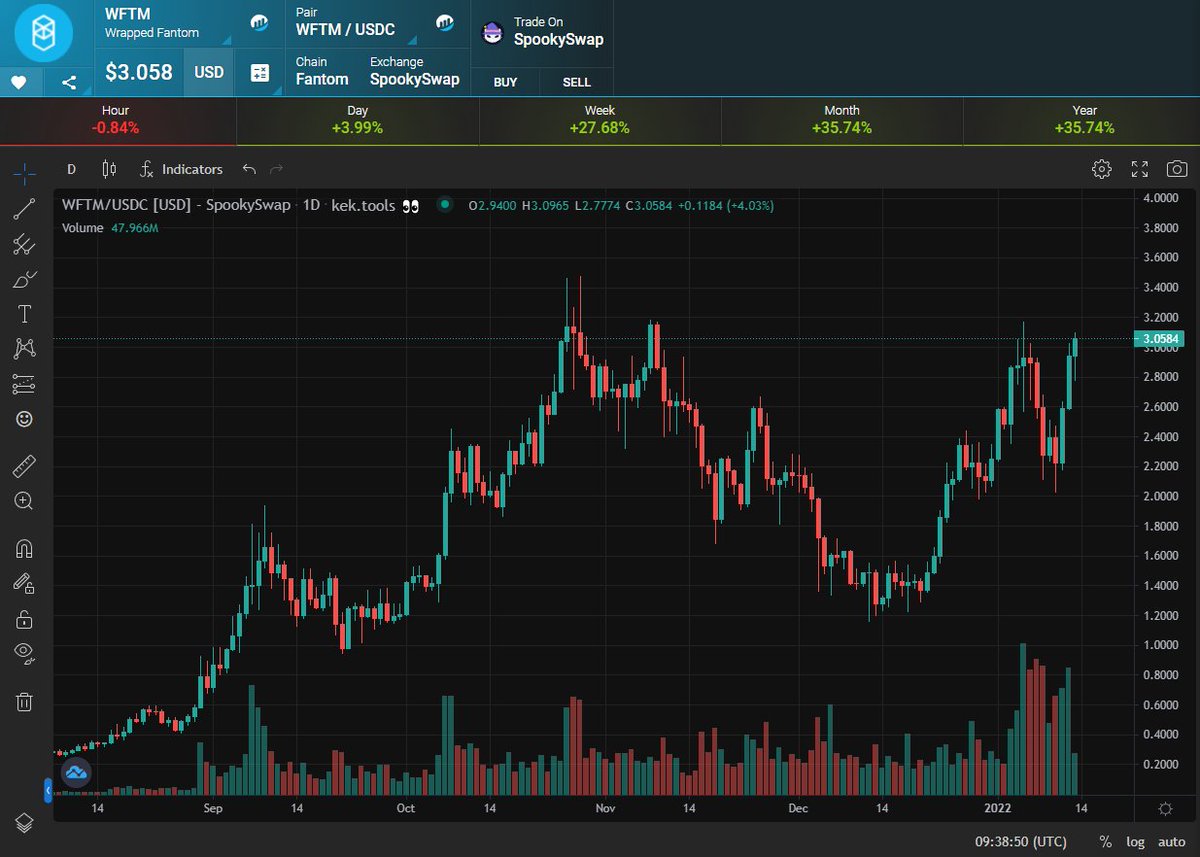Click the current price label 3.0584
The width and height of the screenshot is (1200, 857).
[x=1159, y=339]
